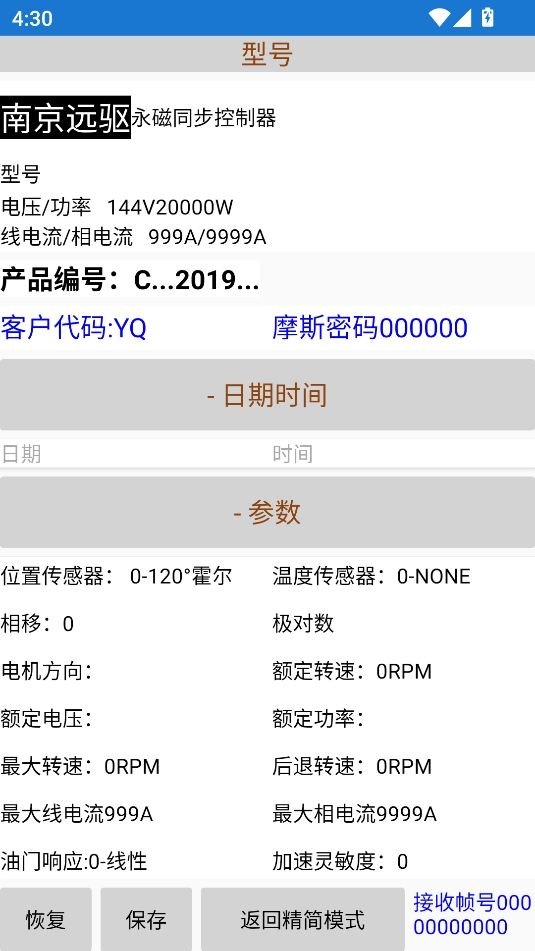
Task: Tap the 摩斯密码000000 link
Action: click(x=370, y=328)
